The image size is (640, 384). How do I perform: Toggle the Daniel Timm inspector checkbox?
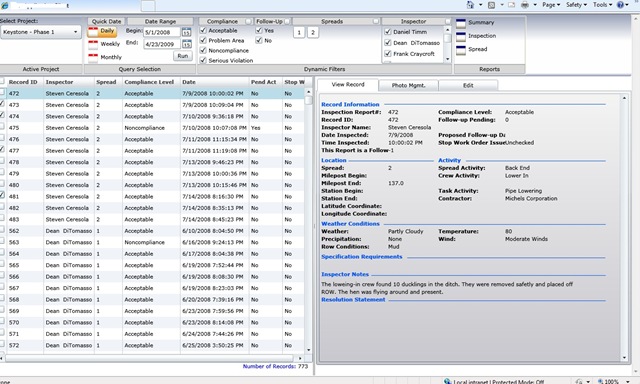[x=388, y=31]
